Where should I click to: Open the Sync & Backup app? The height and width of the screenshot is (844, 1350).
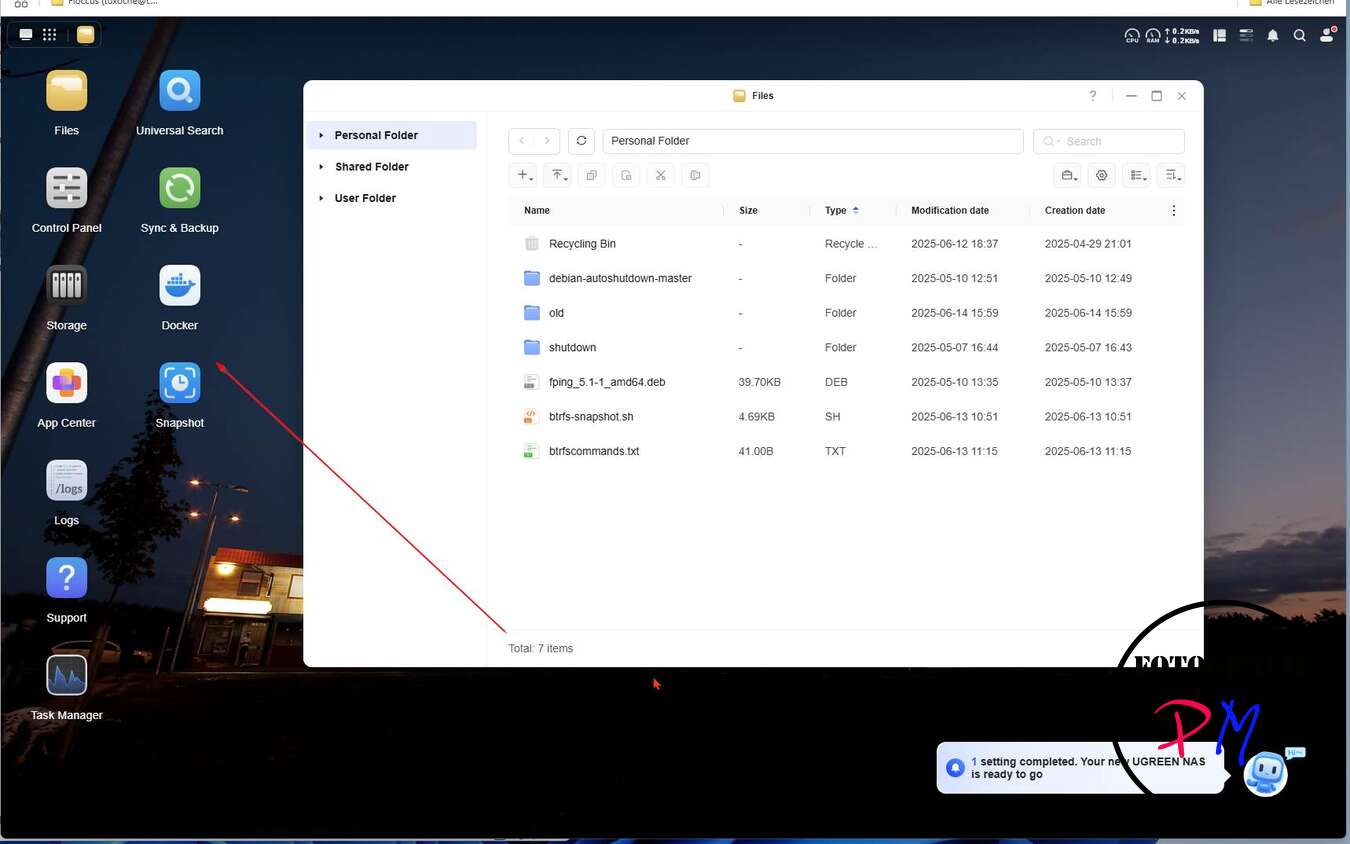coord(180,188)
